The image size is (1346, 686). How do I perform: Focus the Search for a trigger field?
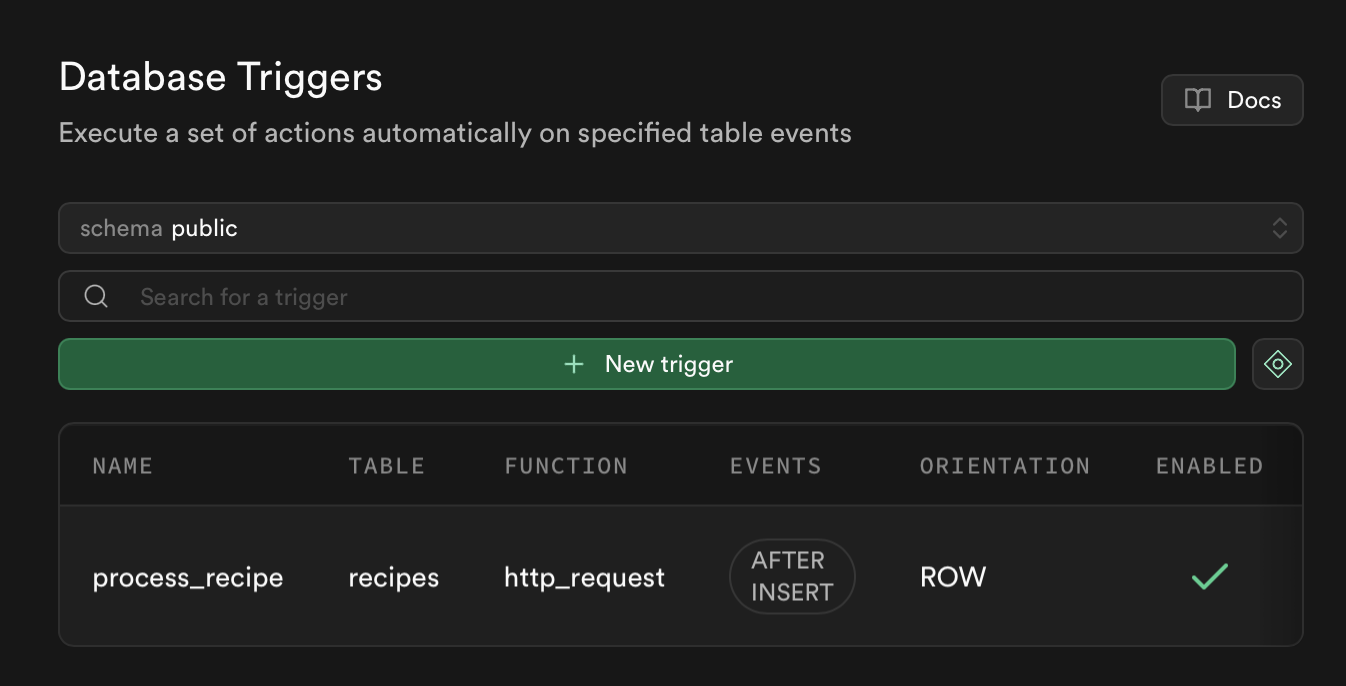tap(700, 297)
